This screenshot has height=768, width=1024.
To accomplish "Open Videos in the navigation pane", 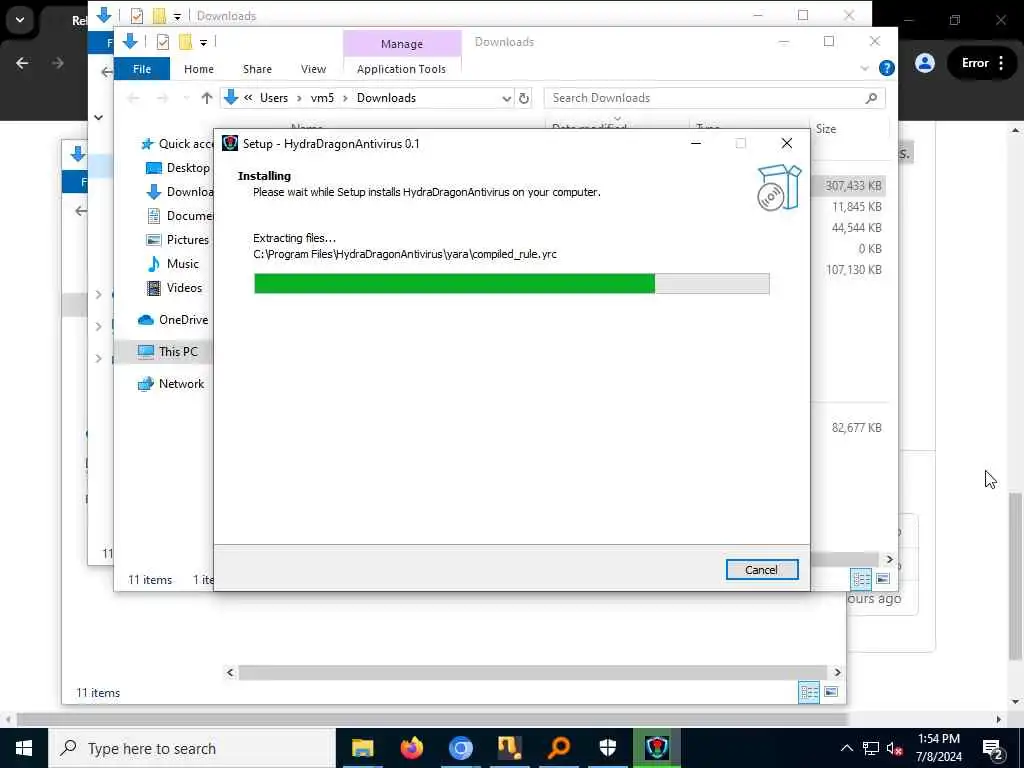I will 174,288.
